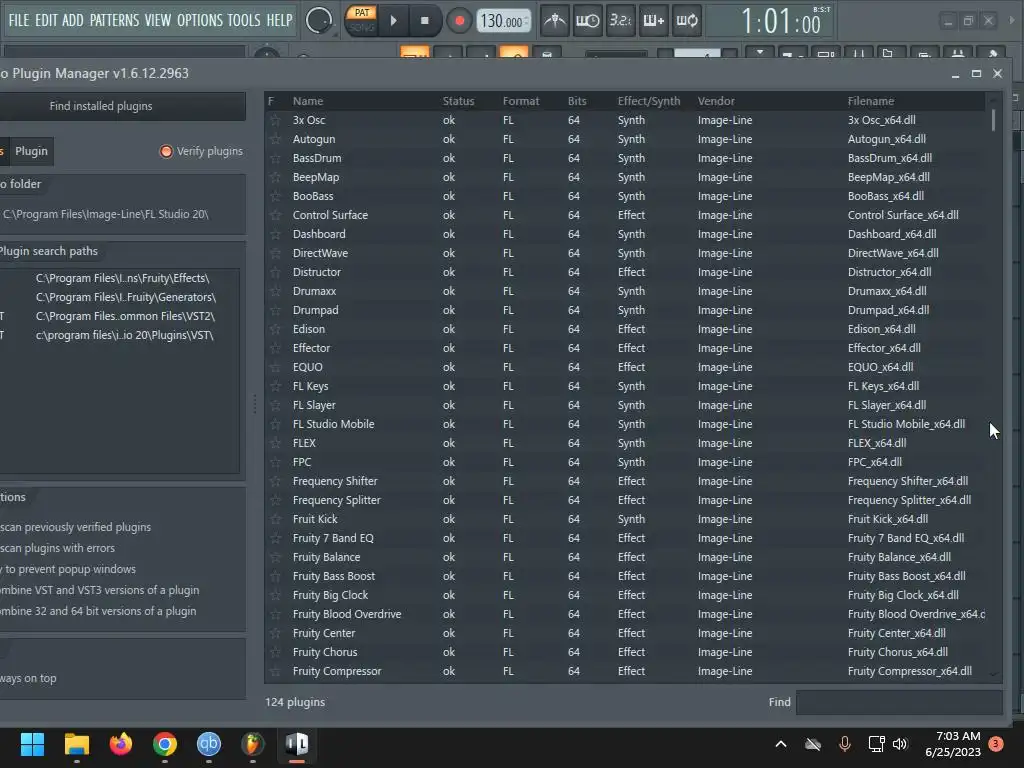The width and height of the screenshot is (1024, 768).
Task: Open qBittorrent from taskbar
Action: click(x=209, y=744)
